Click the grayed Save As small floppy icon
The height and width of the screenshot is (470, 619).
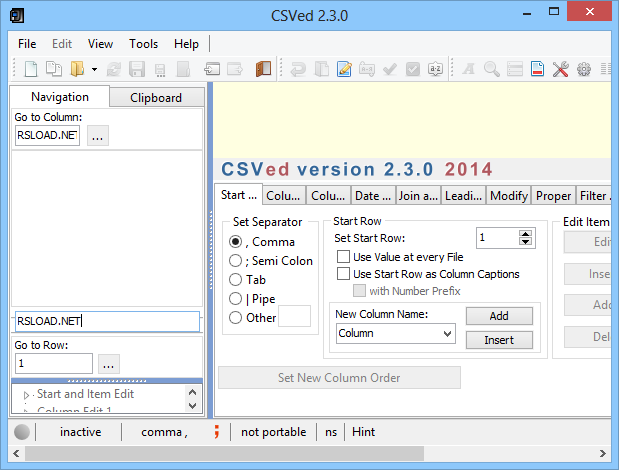pyautogui.click(x=160, y=70)
